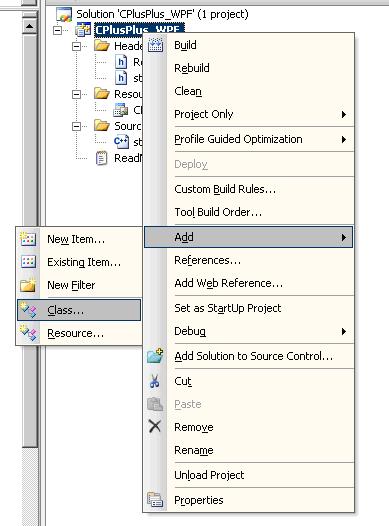Click the New Item icon in the submenu
The image size is (389, 526).
[28, 239]
